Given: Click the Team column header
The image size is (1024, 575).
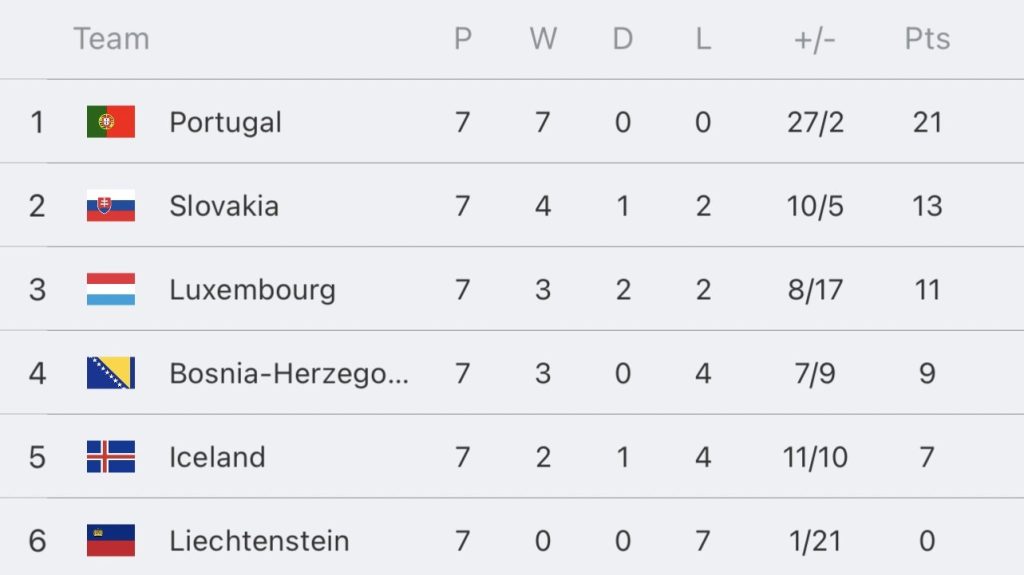Looking at the screenshot, I should point(112,39).
